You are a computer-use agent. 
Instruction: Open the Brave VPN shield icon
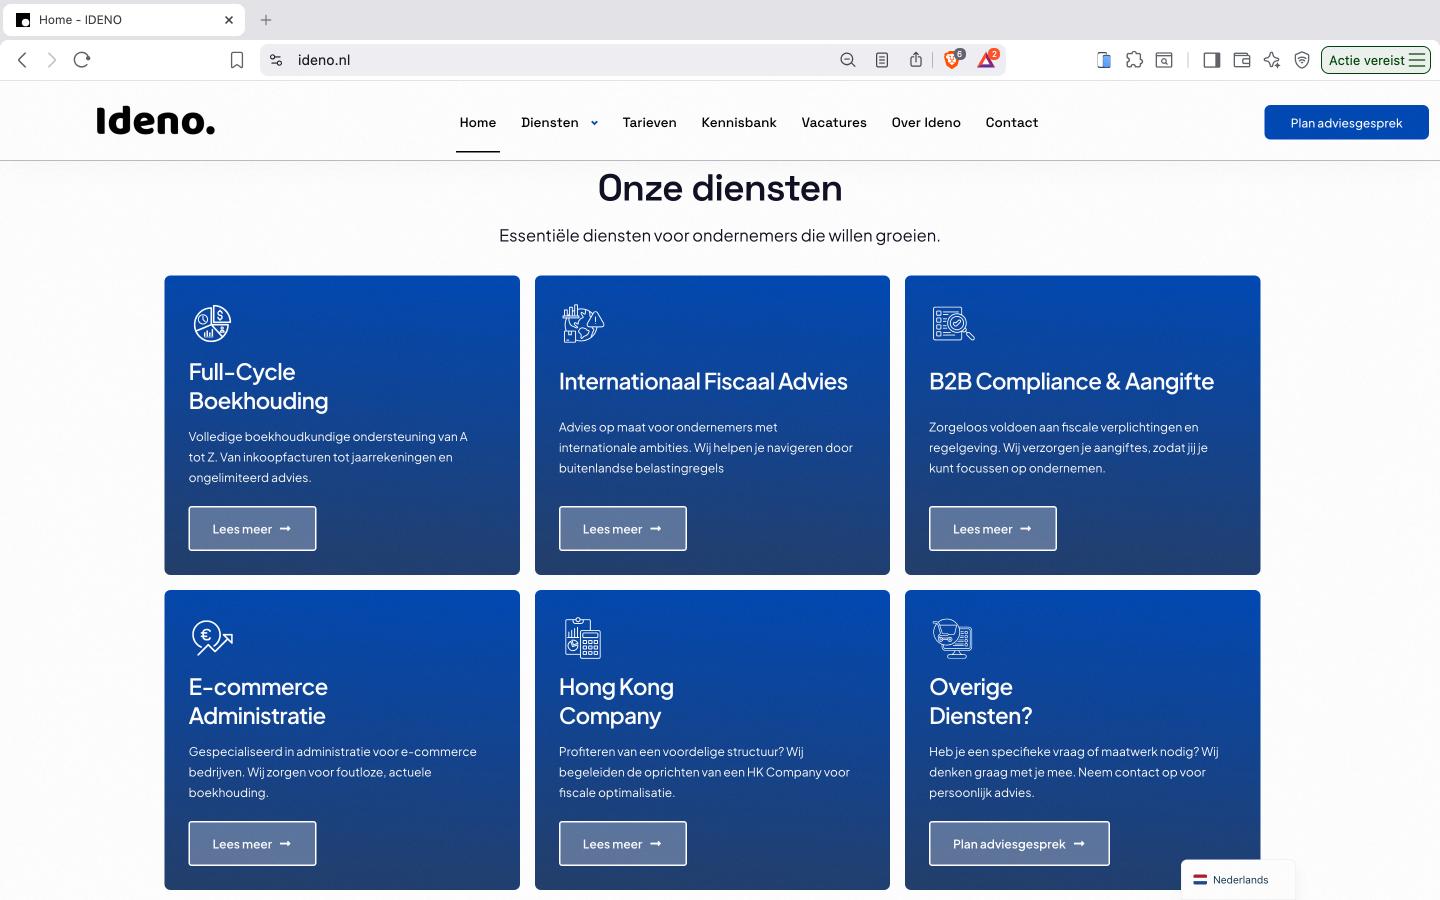click(1301, 60)
